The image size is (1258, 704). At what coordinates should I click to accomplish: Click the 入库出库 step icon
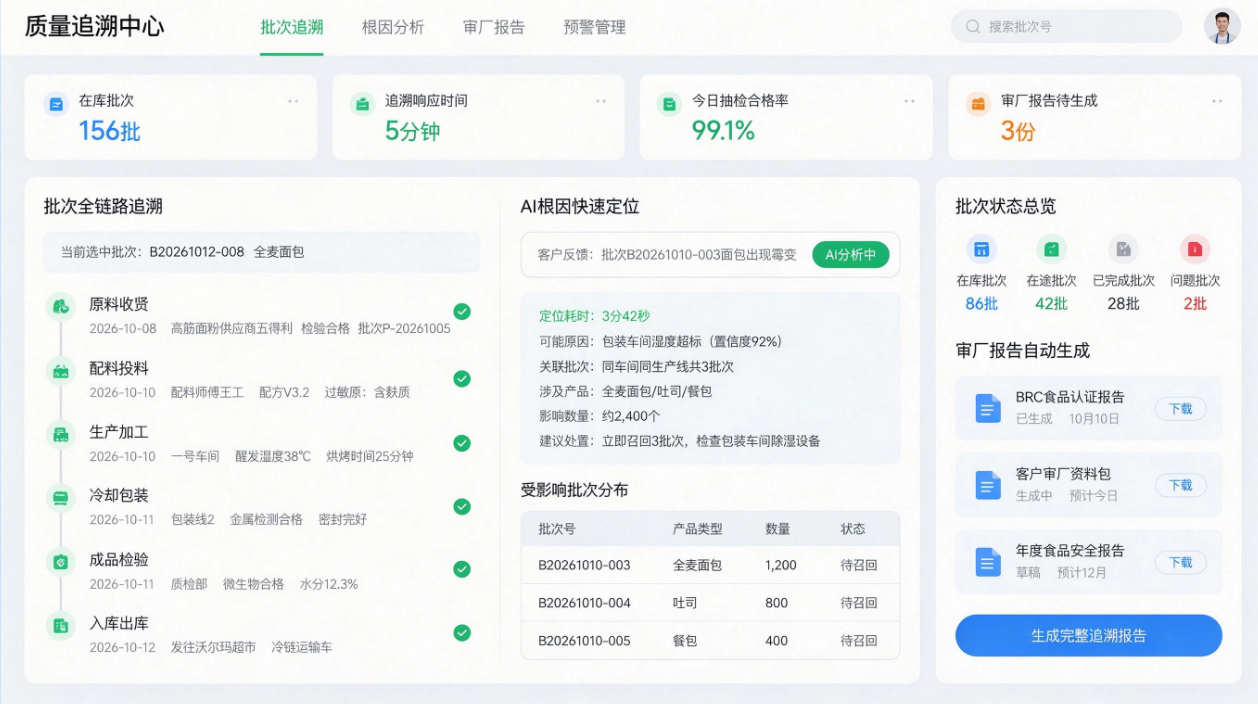[x=61, y=625]
